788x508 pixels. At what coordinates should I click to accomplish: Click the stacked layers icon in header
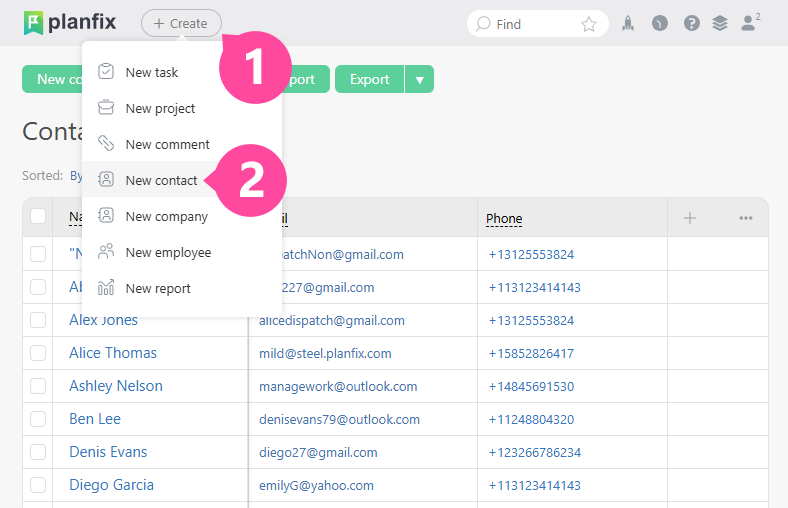(720, 24)
